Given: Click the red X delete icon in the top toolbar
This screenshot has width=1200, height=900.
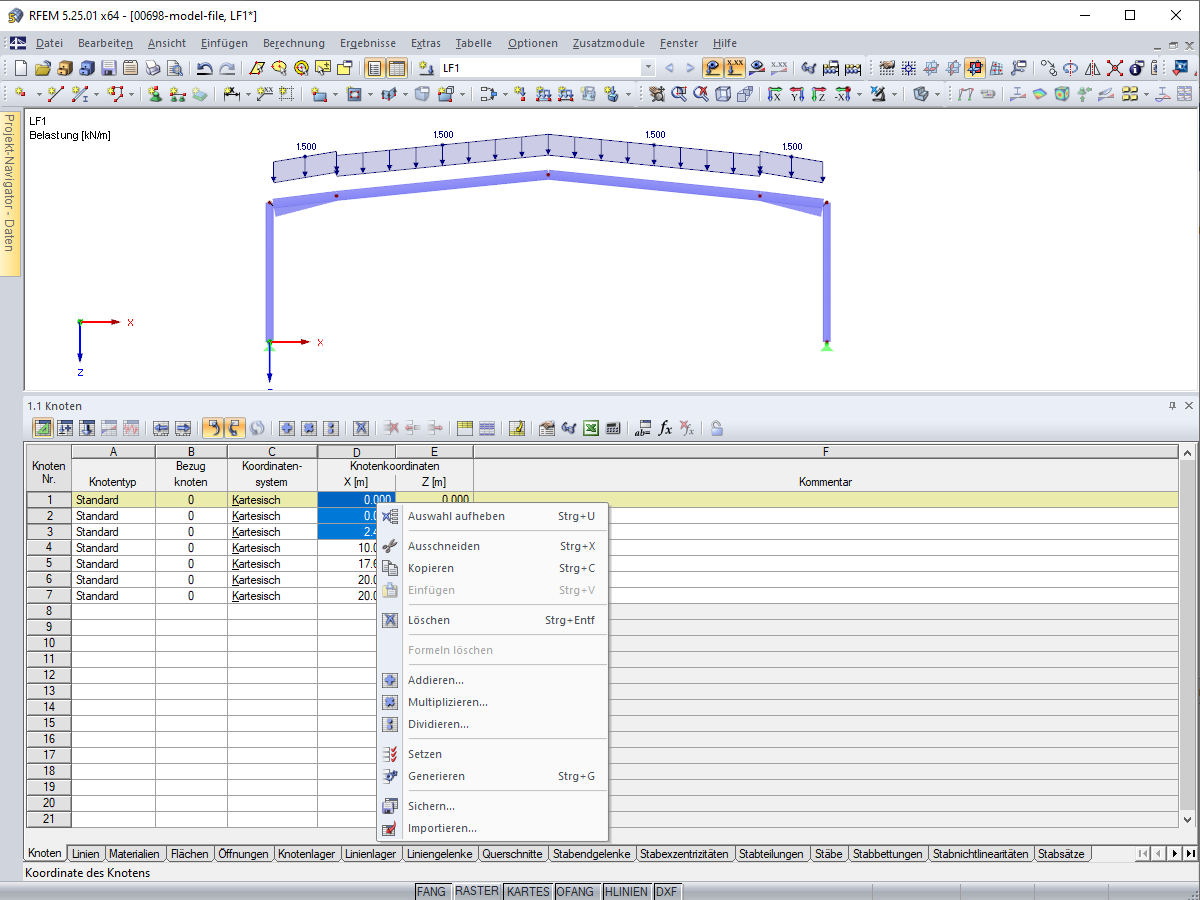Looking at the screenshot, I should pos(1114,68).
